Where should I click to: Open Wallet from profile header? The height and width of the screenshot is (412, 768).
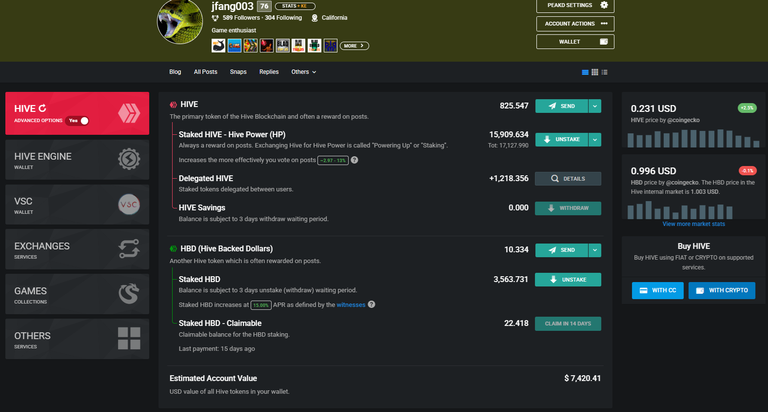pyautogui.click(x=575, y=42)
